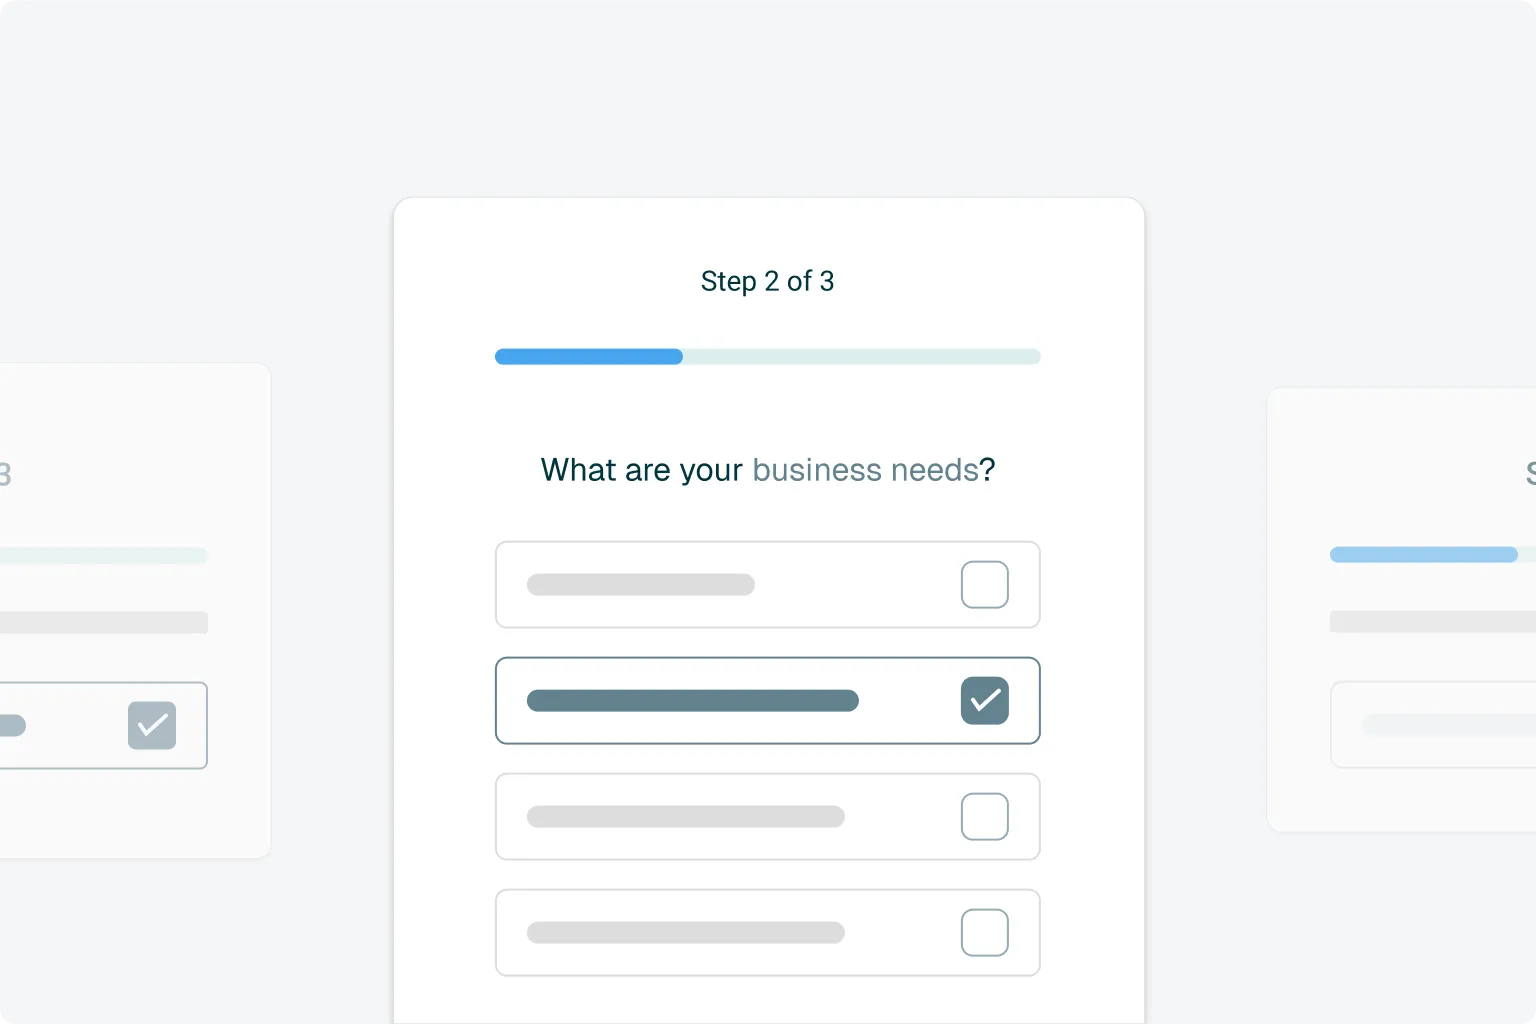This screenshot has width=1536, height=1025.
Task: Click the faded checked checkbox on left card
Action: (152, 726)
